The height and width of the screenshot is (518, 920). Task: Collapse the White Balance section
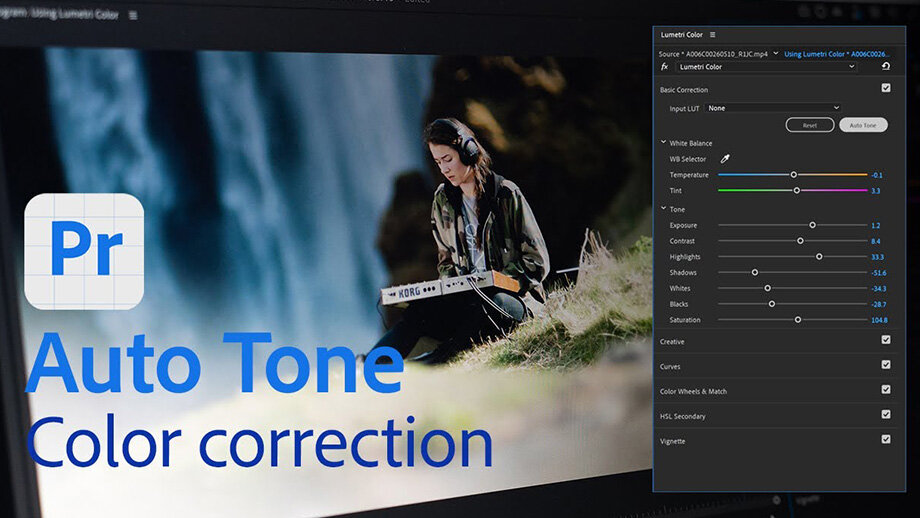point(664,142)
